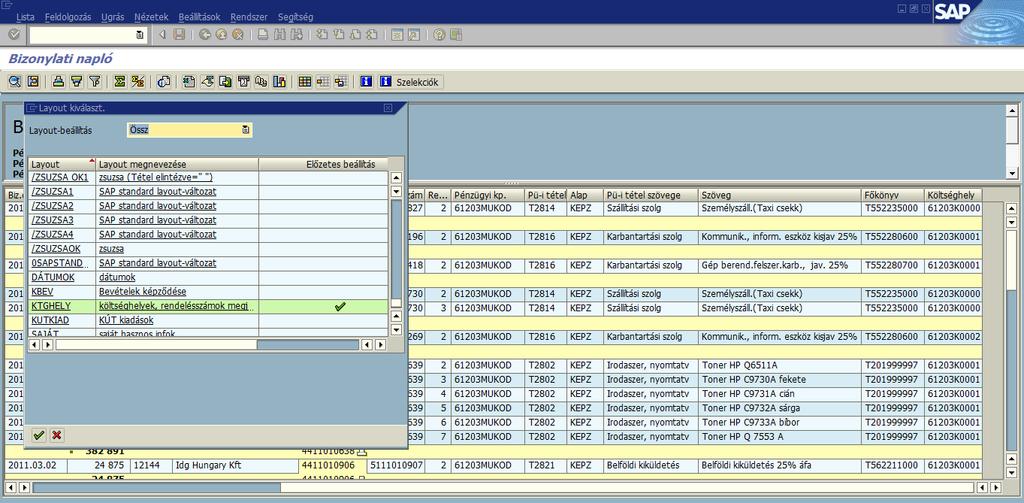Select the /ZSUZSA3 layout link

52,220
